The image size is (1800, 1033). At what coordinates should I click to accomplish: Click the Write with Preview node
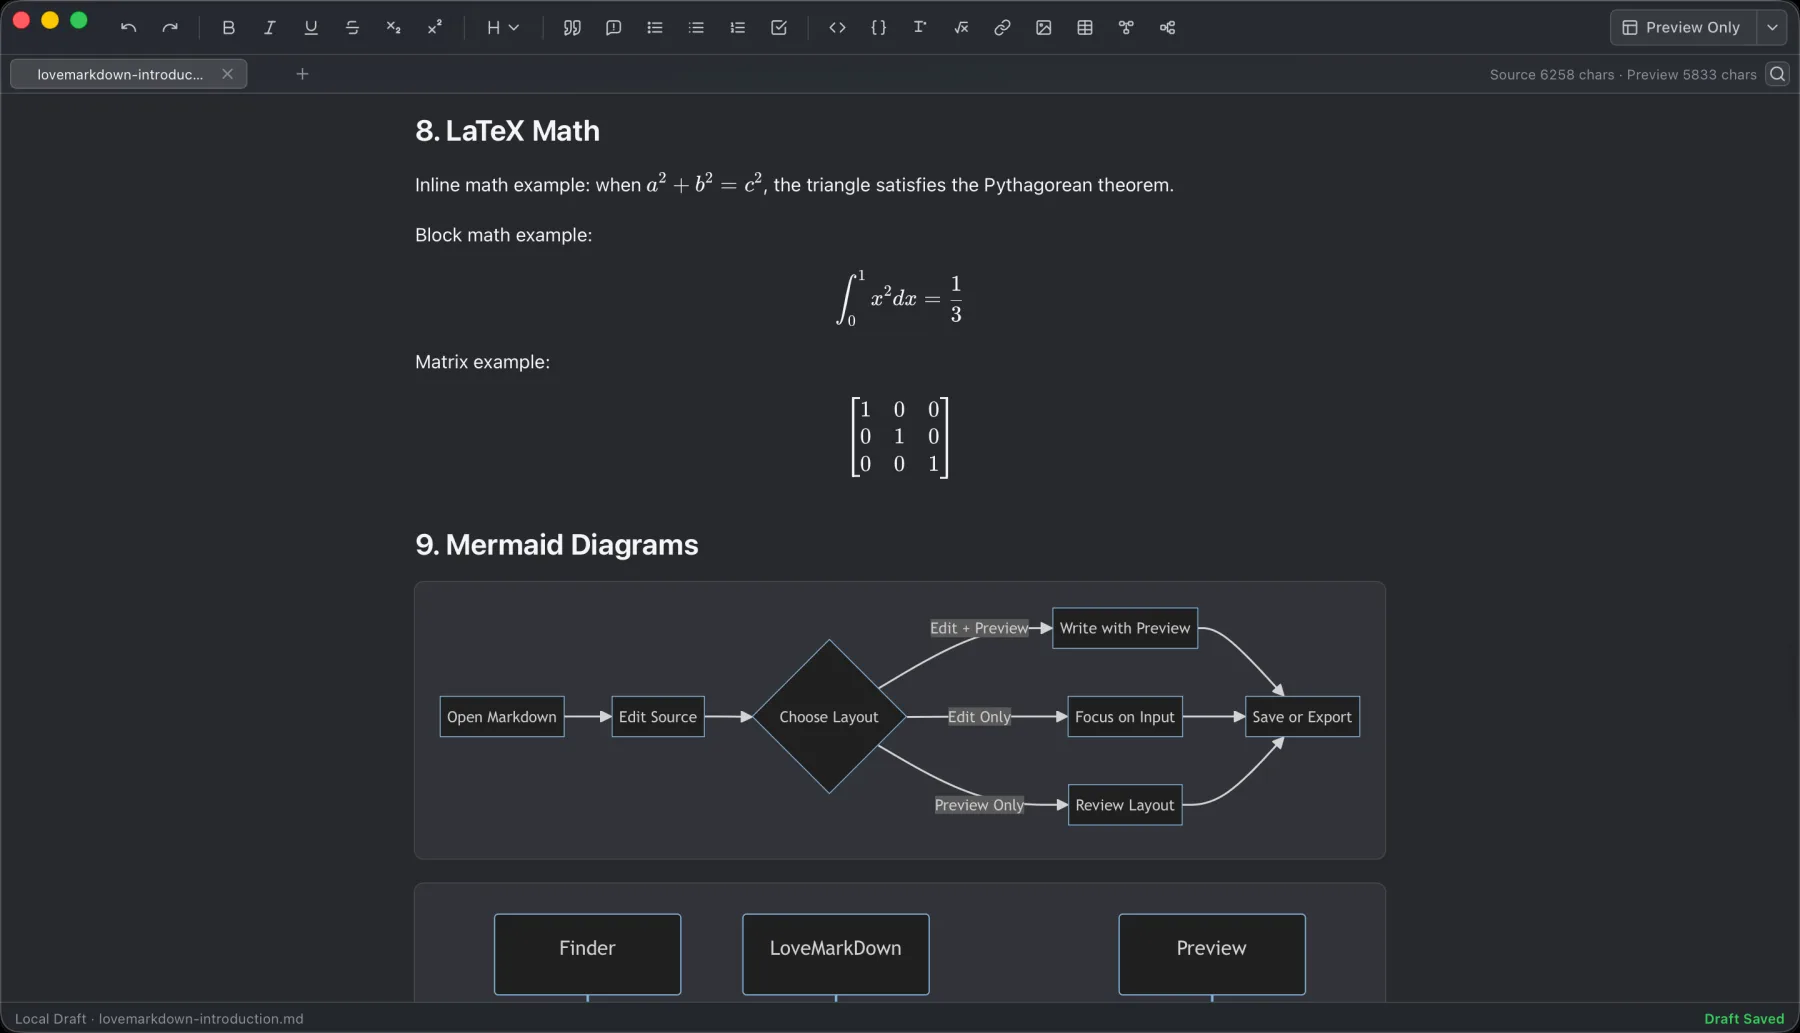tap(1125, 628)
